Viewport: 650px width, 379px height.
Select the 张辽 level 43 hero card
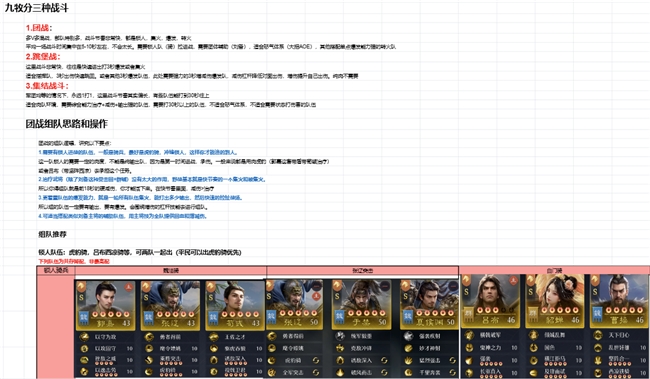pos(170,305)
